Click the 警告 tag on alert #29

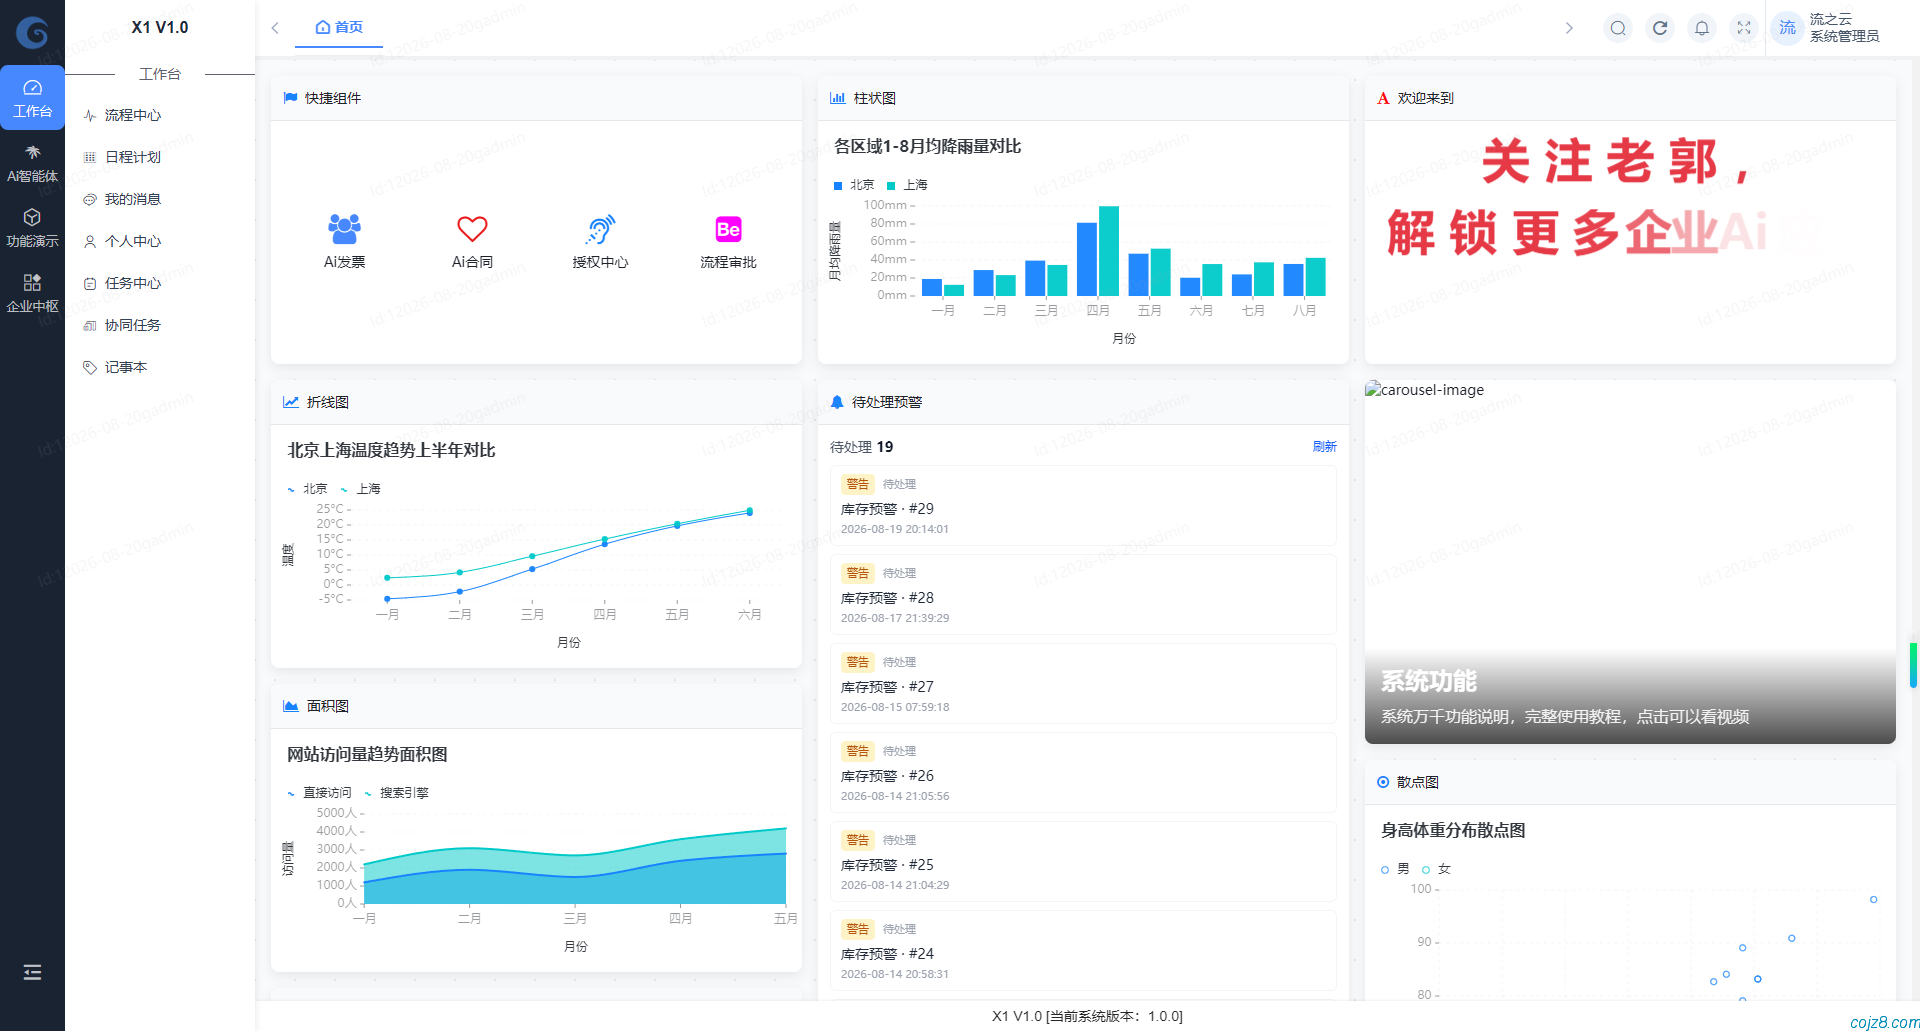(858, 484)
